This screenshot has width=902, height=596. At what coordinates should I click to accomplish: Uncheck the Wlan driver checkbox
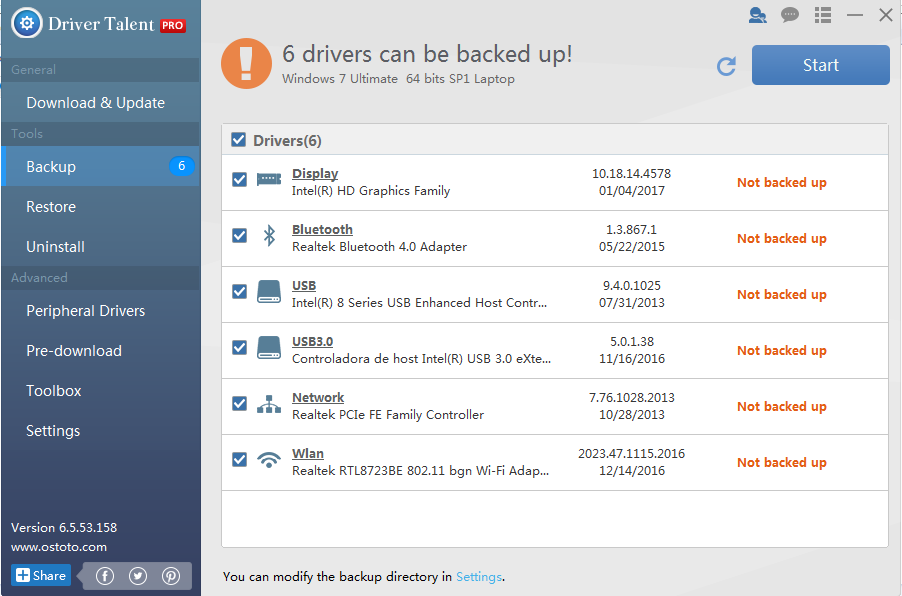[239, 460]
